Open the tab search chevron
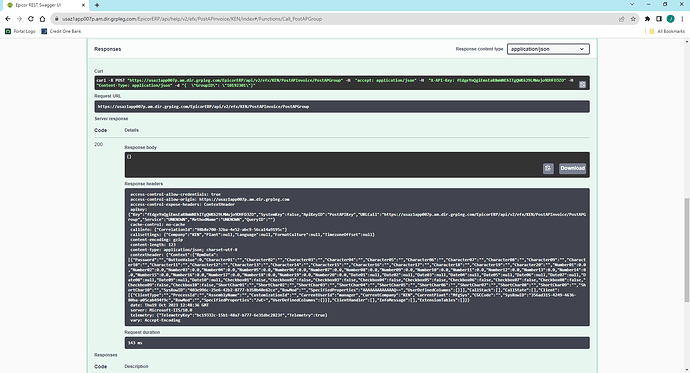Viewport: 690px width, 373px height. [632, 4]
